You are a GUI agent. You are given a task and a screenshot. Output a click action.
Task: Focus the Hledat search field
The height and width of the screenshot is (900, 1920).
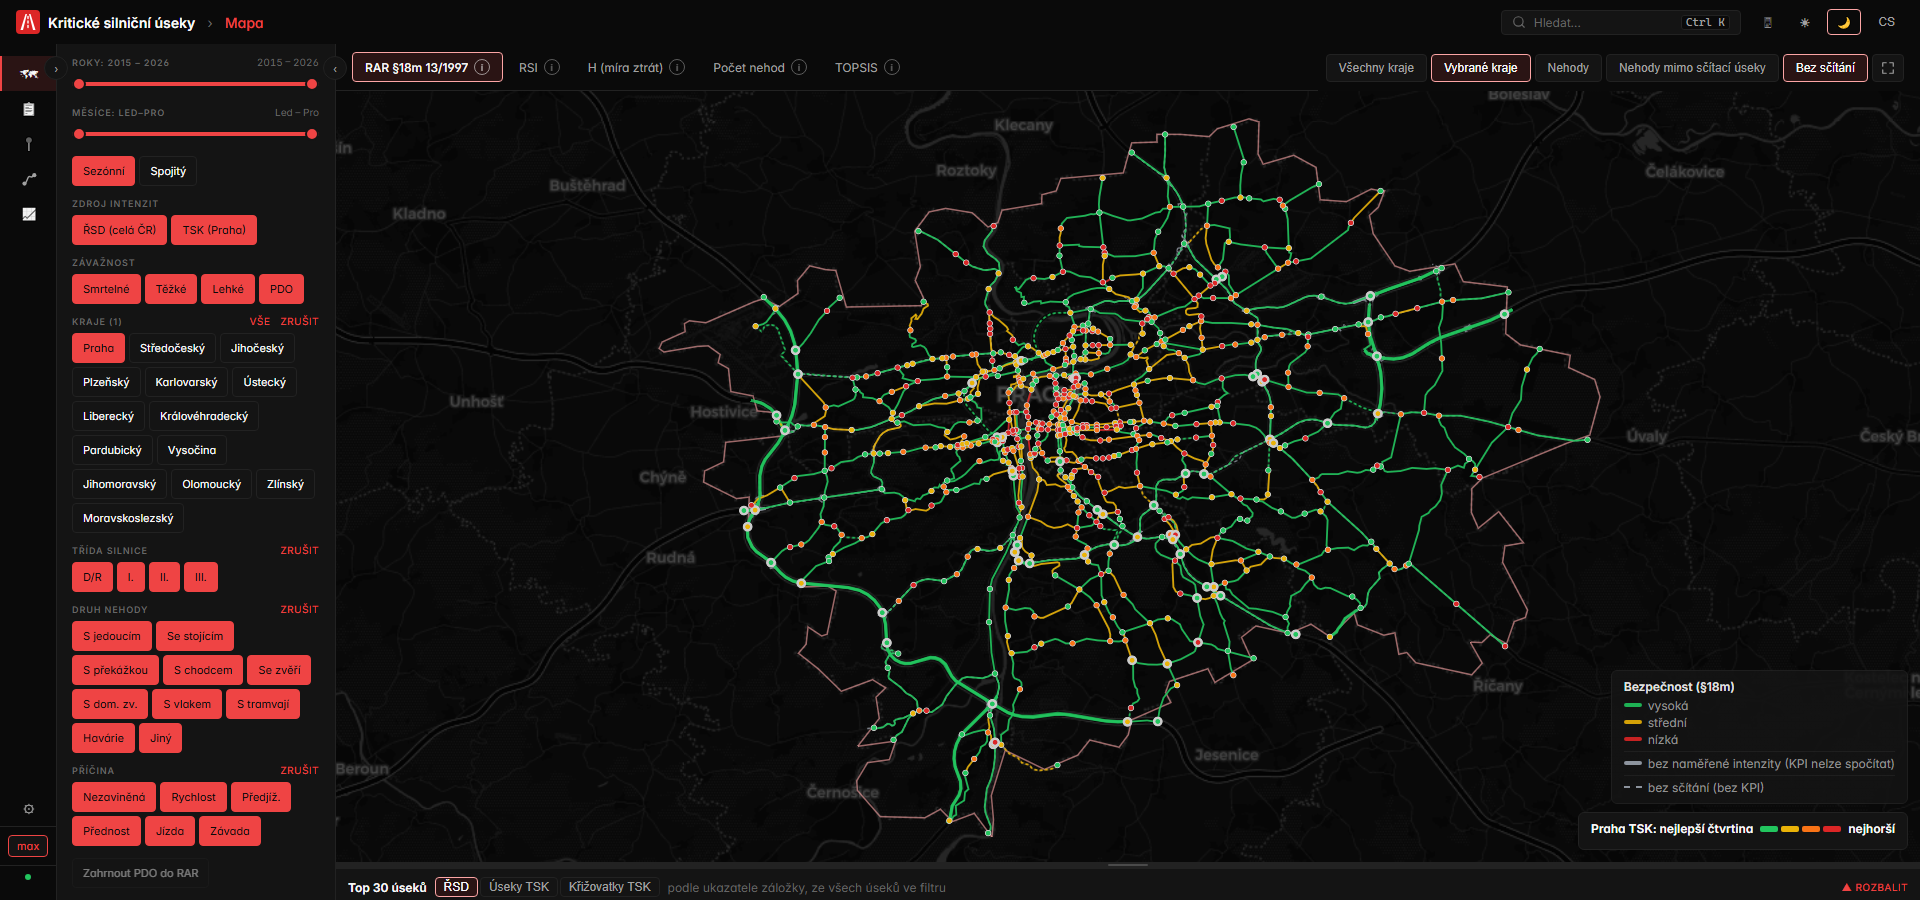coord(1620,22)
